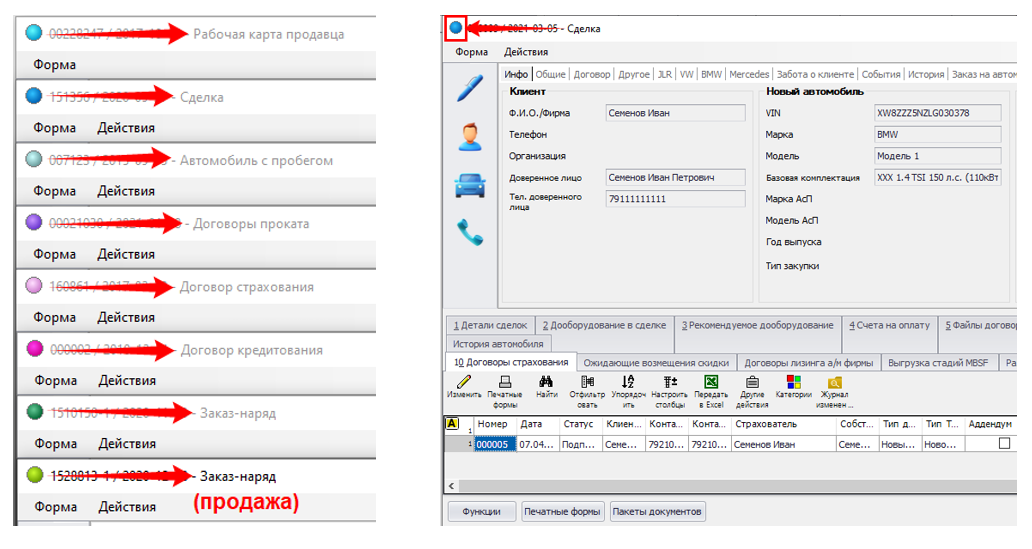Click the Функции button

481,512
